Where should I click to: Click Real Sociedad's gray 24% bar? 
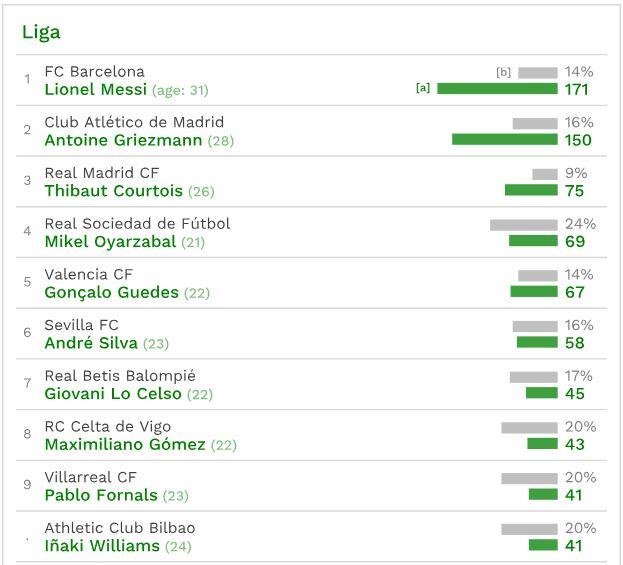pos(523,225)
